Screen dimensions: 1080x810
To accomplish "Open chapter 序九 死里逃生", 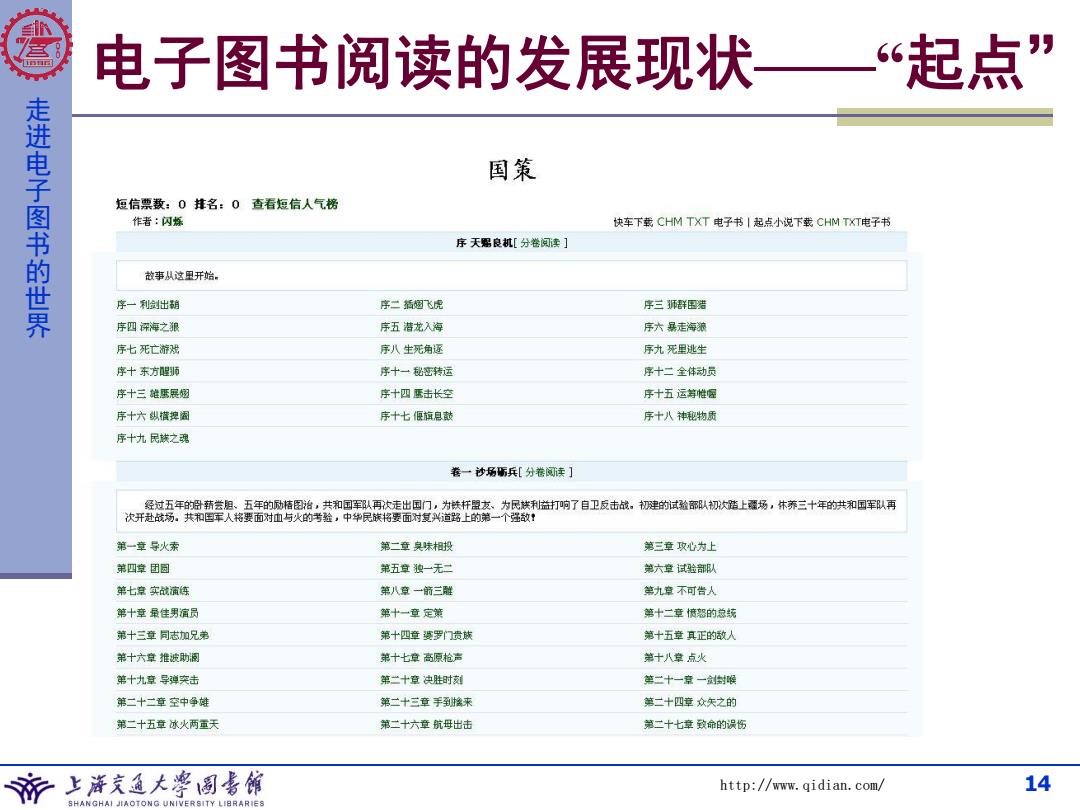I will pos(675,349).
